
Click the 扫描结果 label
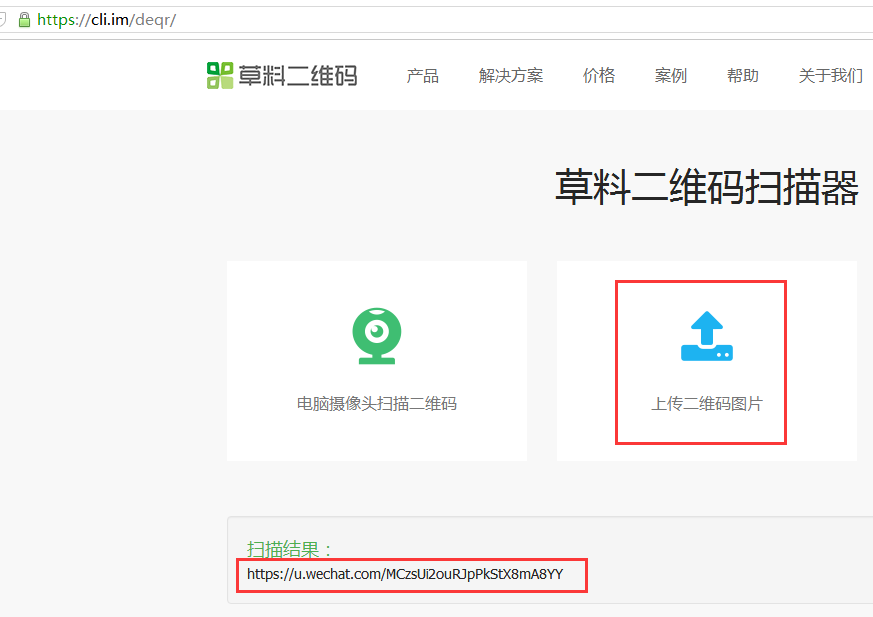pyautogui.click(x=289, y=550)
